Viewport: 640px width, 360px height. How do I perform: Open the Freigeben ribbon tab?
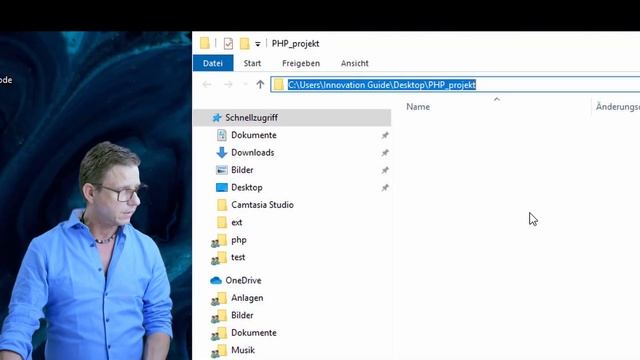pos(301,63)
